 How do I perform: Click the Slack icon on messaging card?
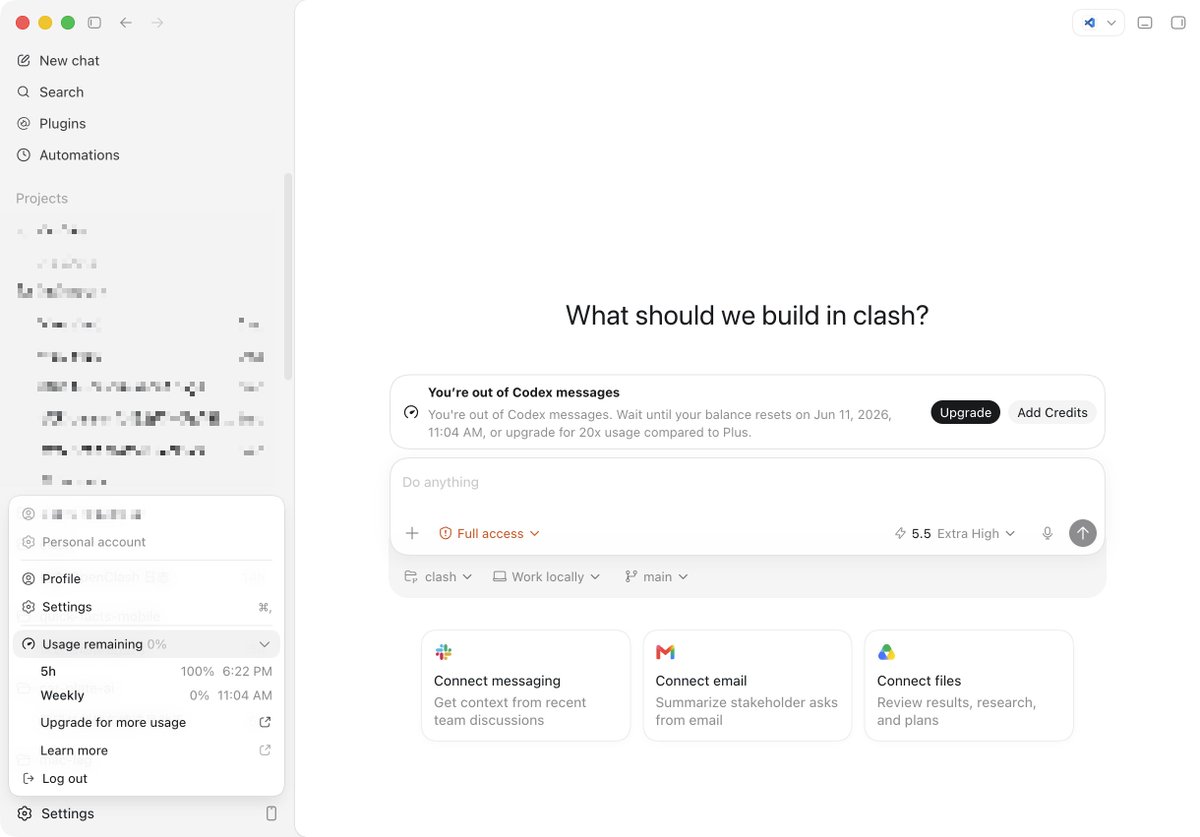point(444,652)
